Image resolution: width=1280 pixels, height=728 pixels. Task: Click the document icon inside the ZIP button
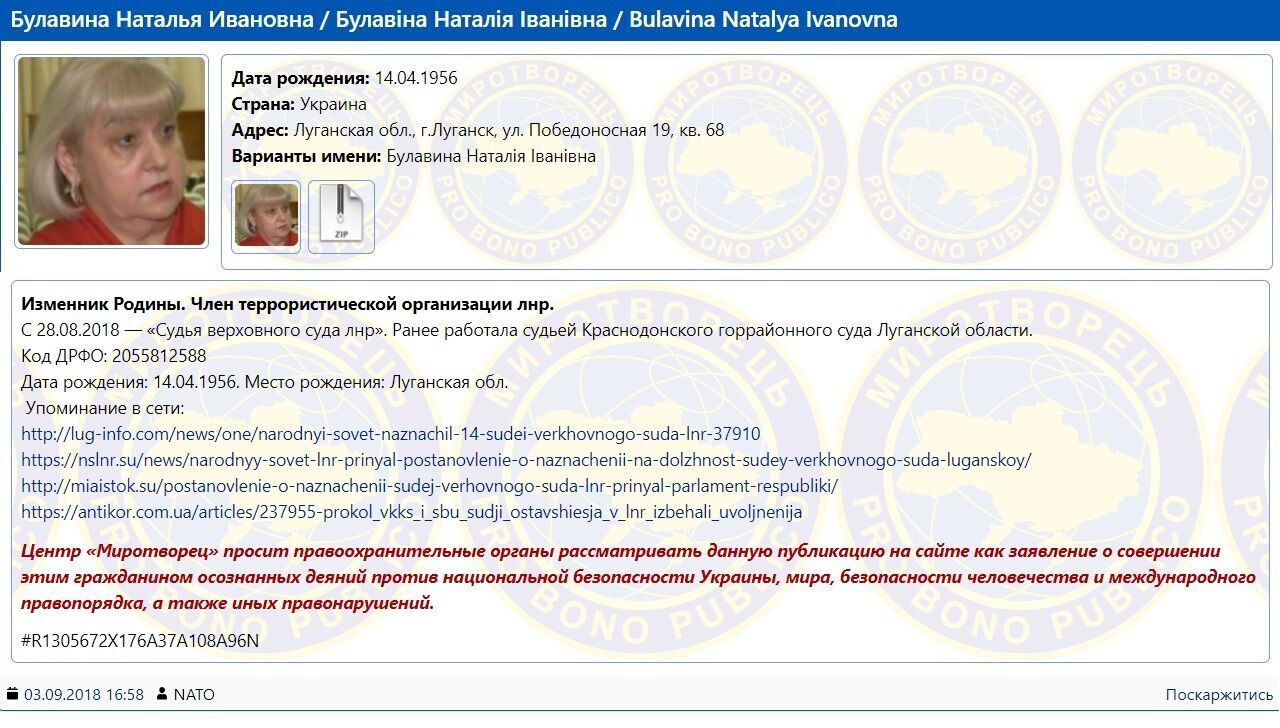[x=341, y=210]
